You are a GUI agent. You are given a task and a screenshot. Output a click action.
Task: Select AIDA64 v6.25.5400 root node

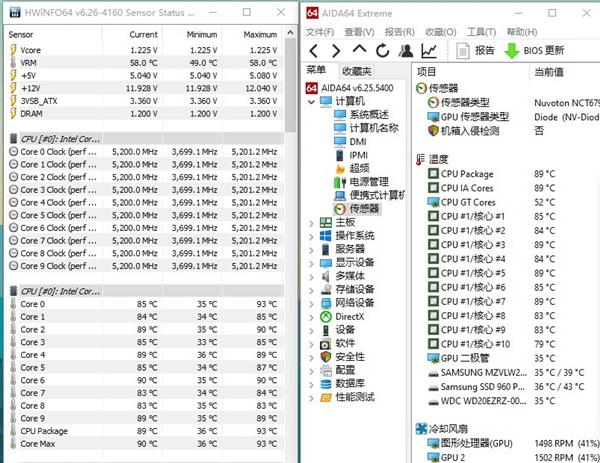(349, 88)
